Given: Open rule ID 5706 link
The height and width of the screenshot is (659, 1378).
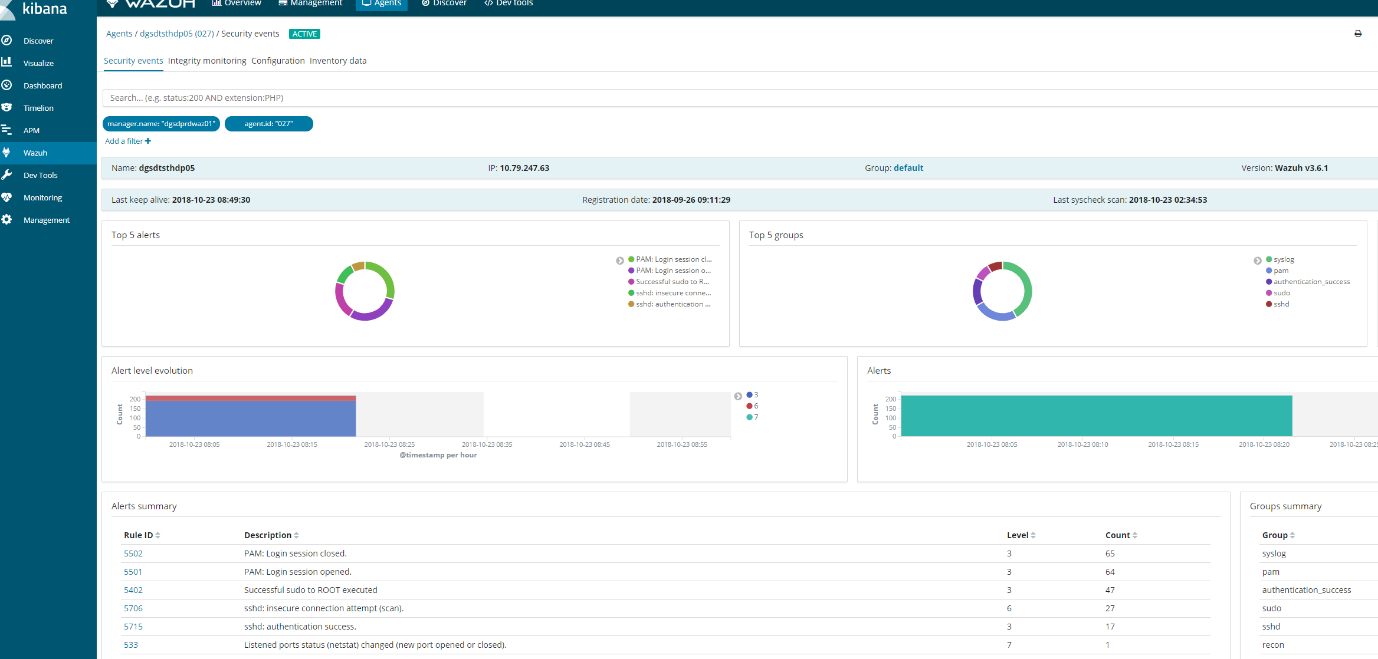Looking at the screenshot, I should (132, 608).
